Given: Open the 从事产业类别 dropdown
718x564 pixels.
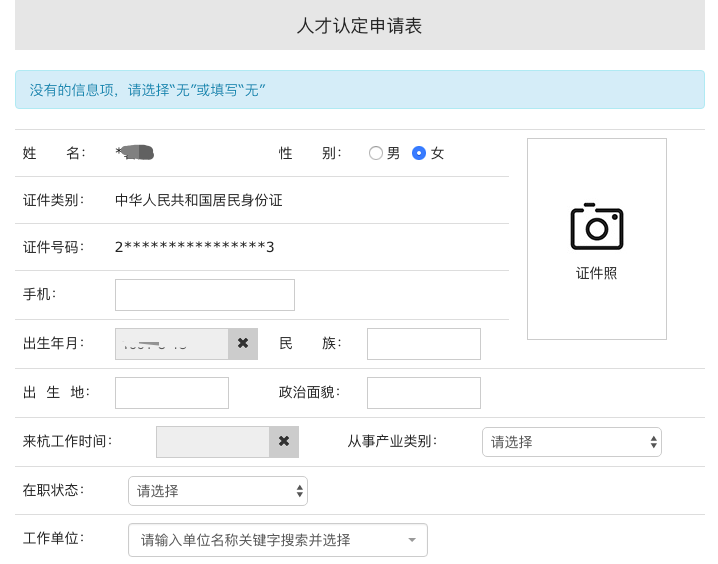Looking at the screenshot, I should tap(572, 442).
